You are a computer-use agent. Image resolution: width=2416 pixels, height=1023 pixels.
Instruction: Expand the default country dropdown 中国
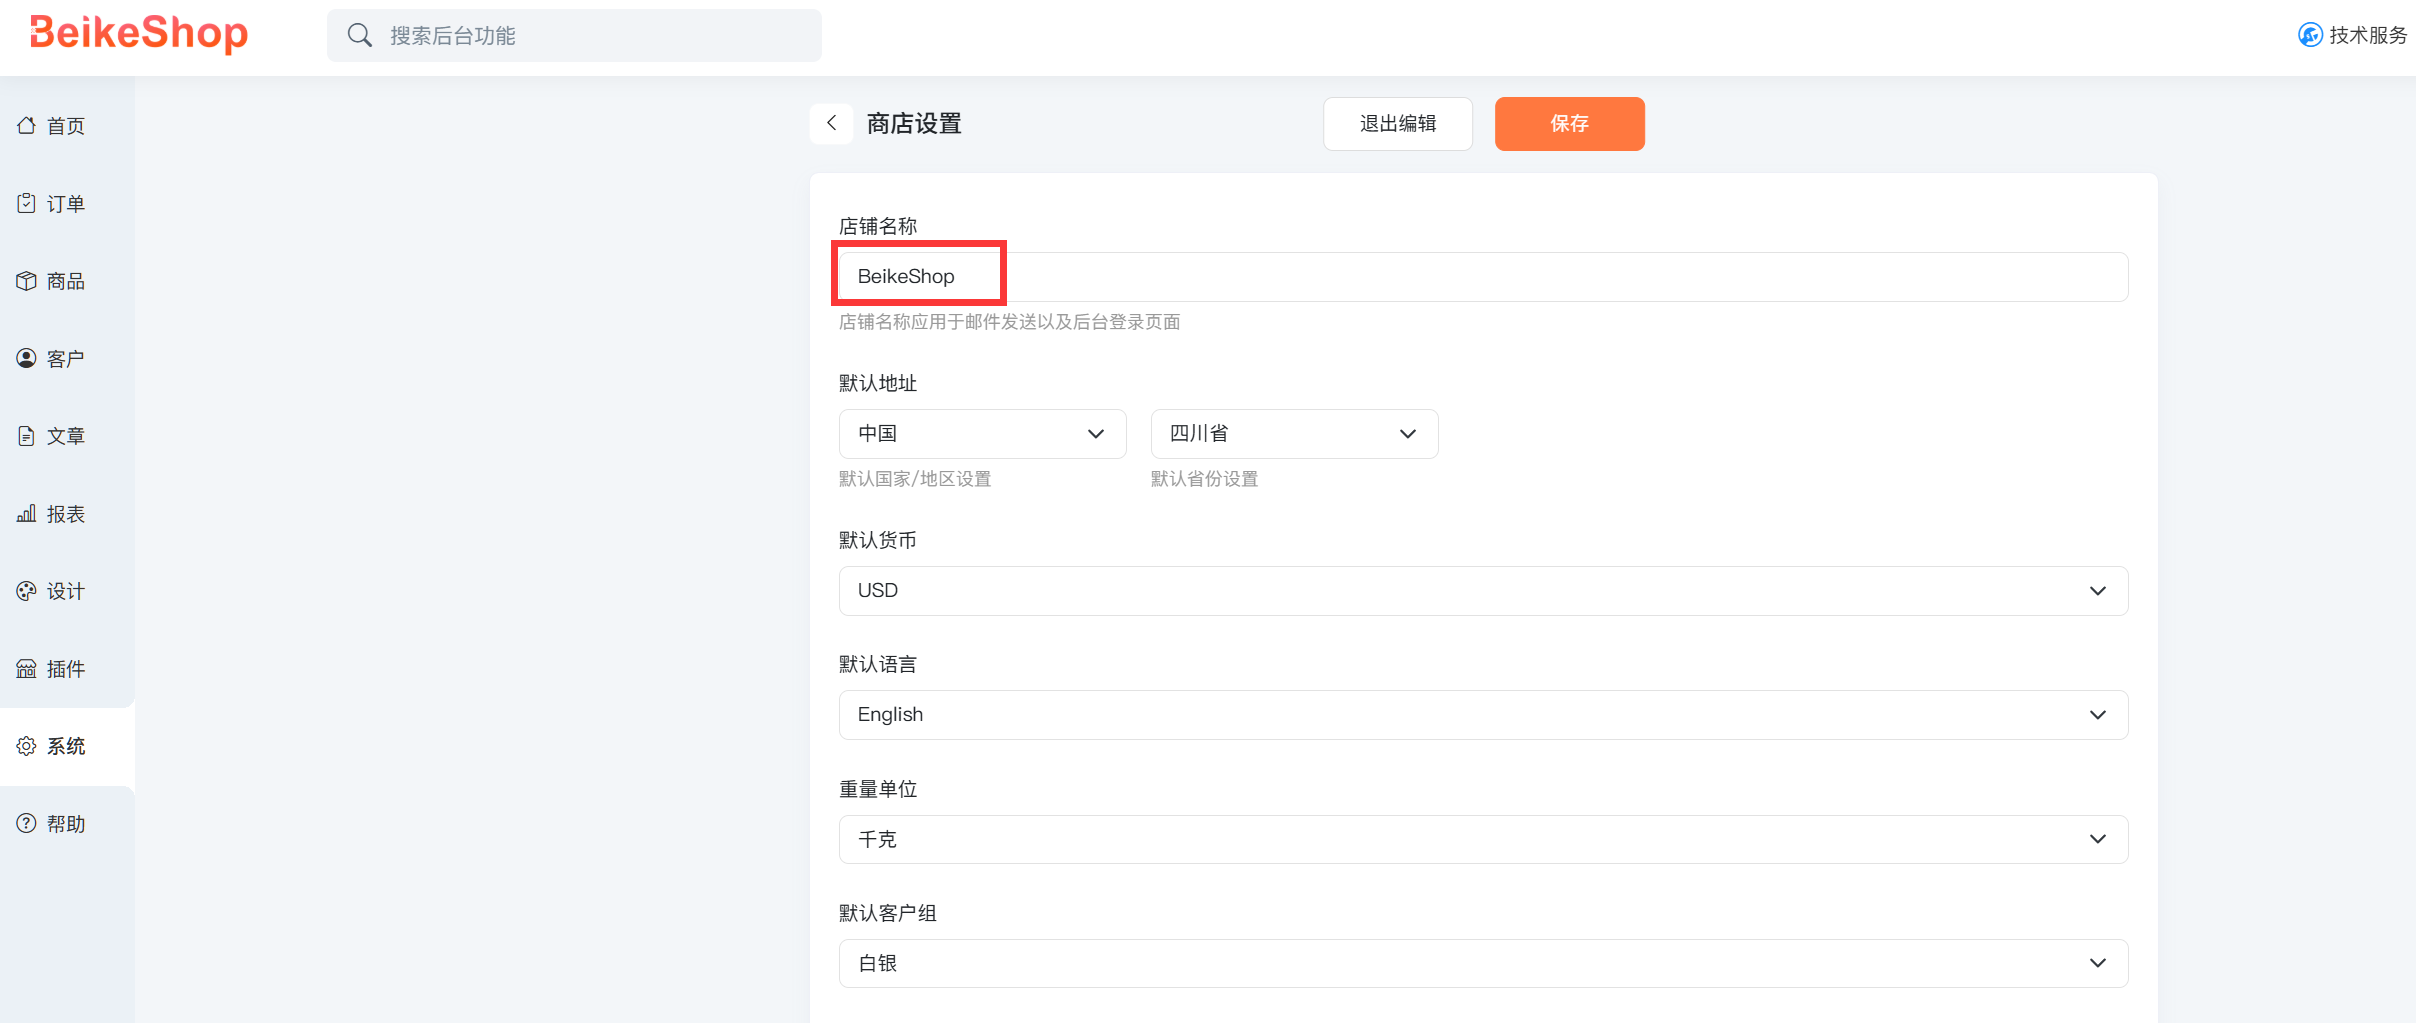point(982,434)
